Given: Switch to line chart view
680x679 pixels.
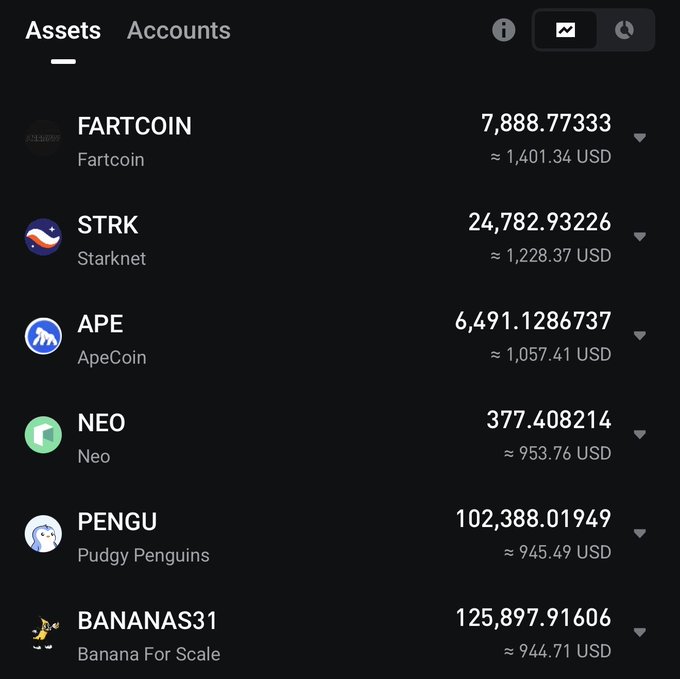Looking at the screenshot, I should click(566, 30).
